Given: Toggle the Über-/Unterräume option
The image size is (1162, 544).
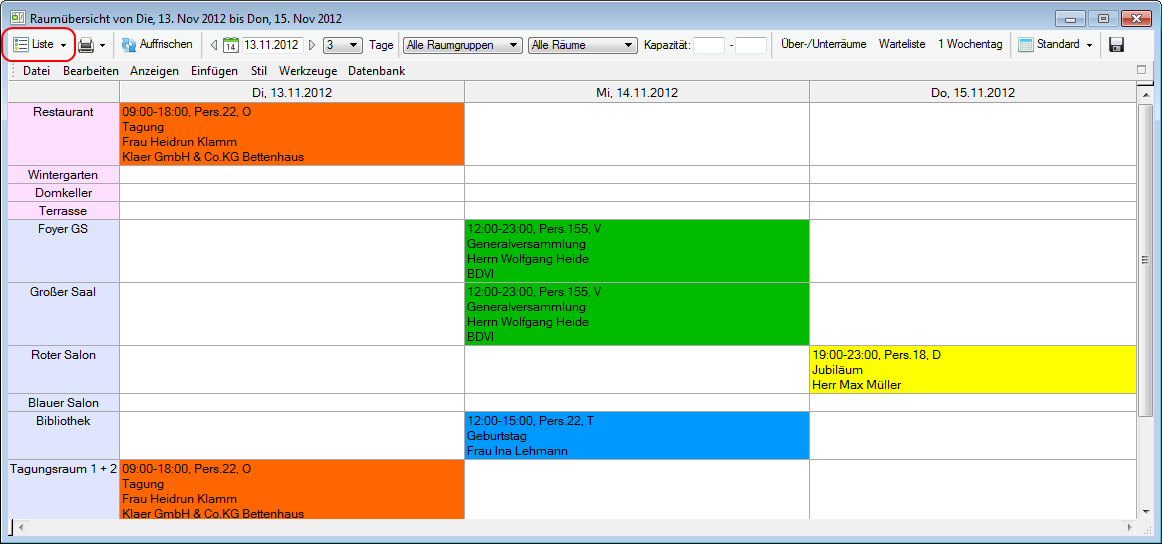Looking at the screenshot, I should pos(823,45).
